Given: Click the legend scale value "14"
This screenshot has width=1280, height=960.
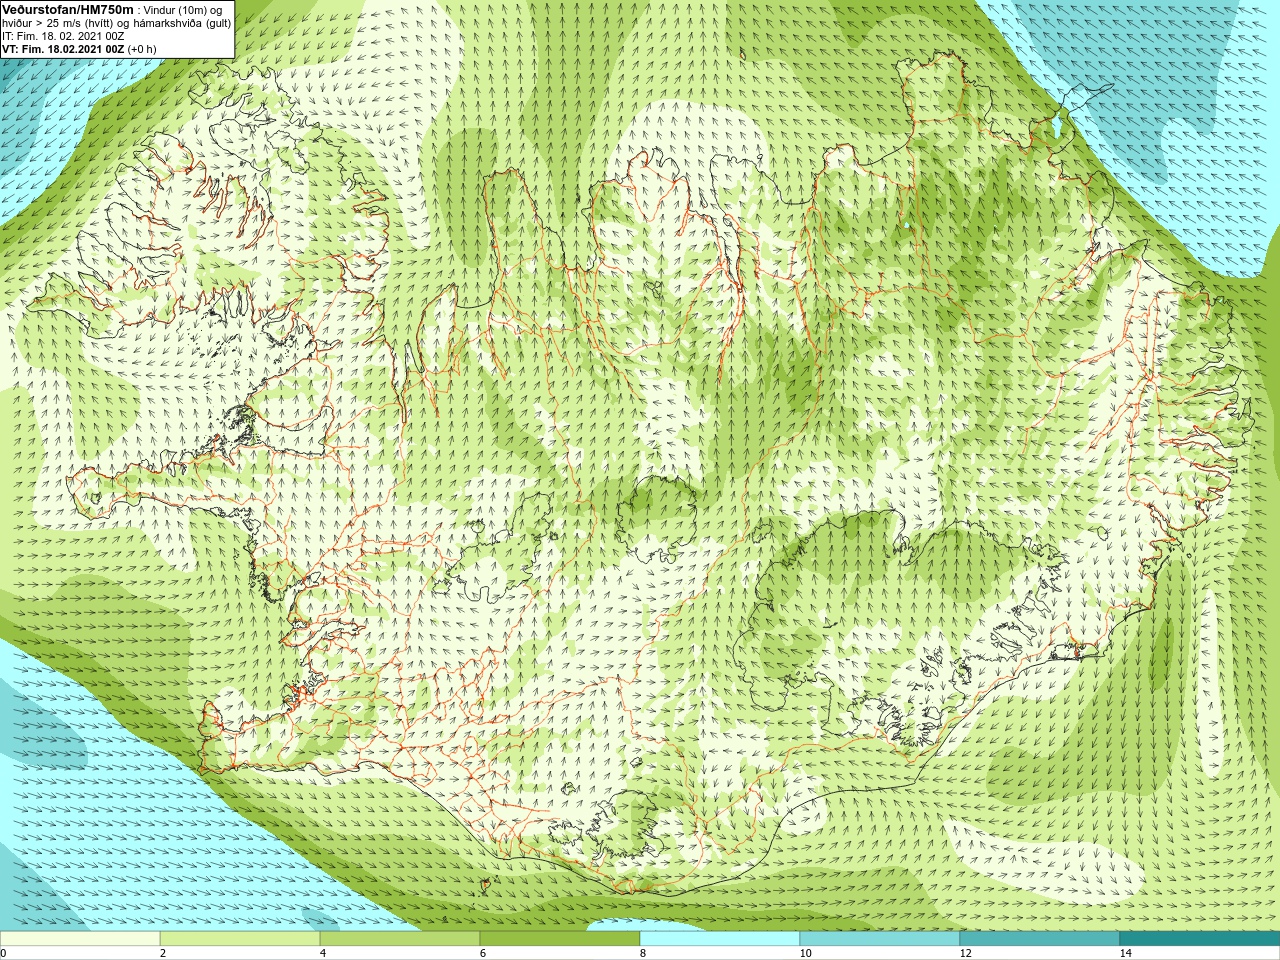Looking at the screenshot, I should click(1125, 953).
